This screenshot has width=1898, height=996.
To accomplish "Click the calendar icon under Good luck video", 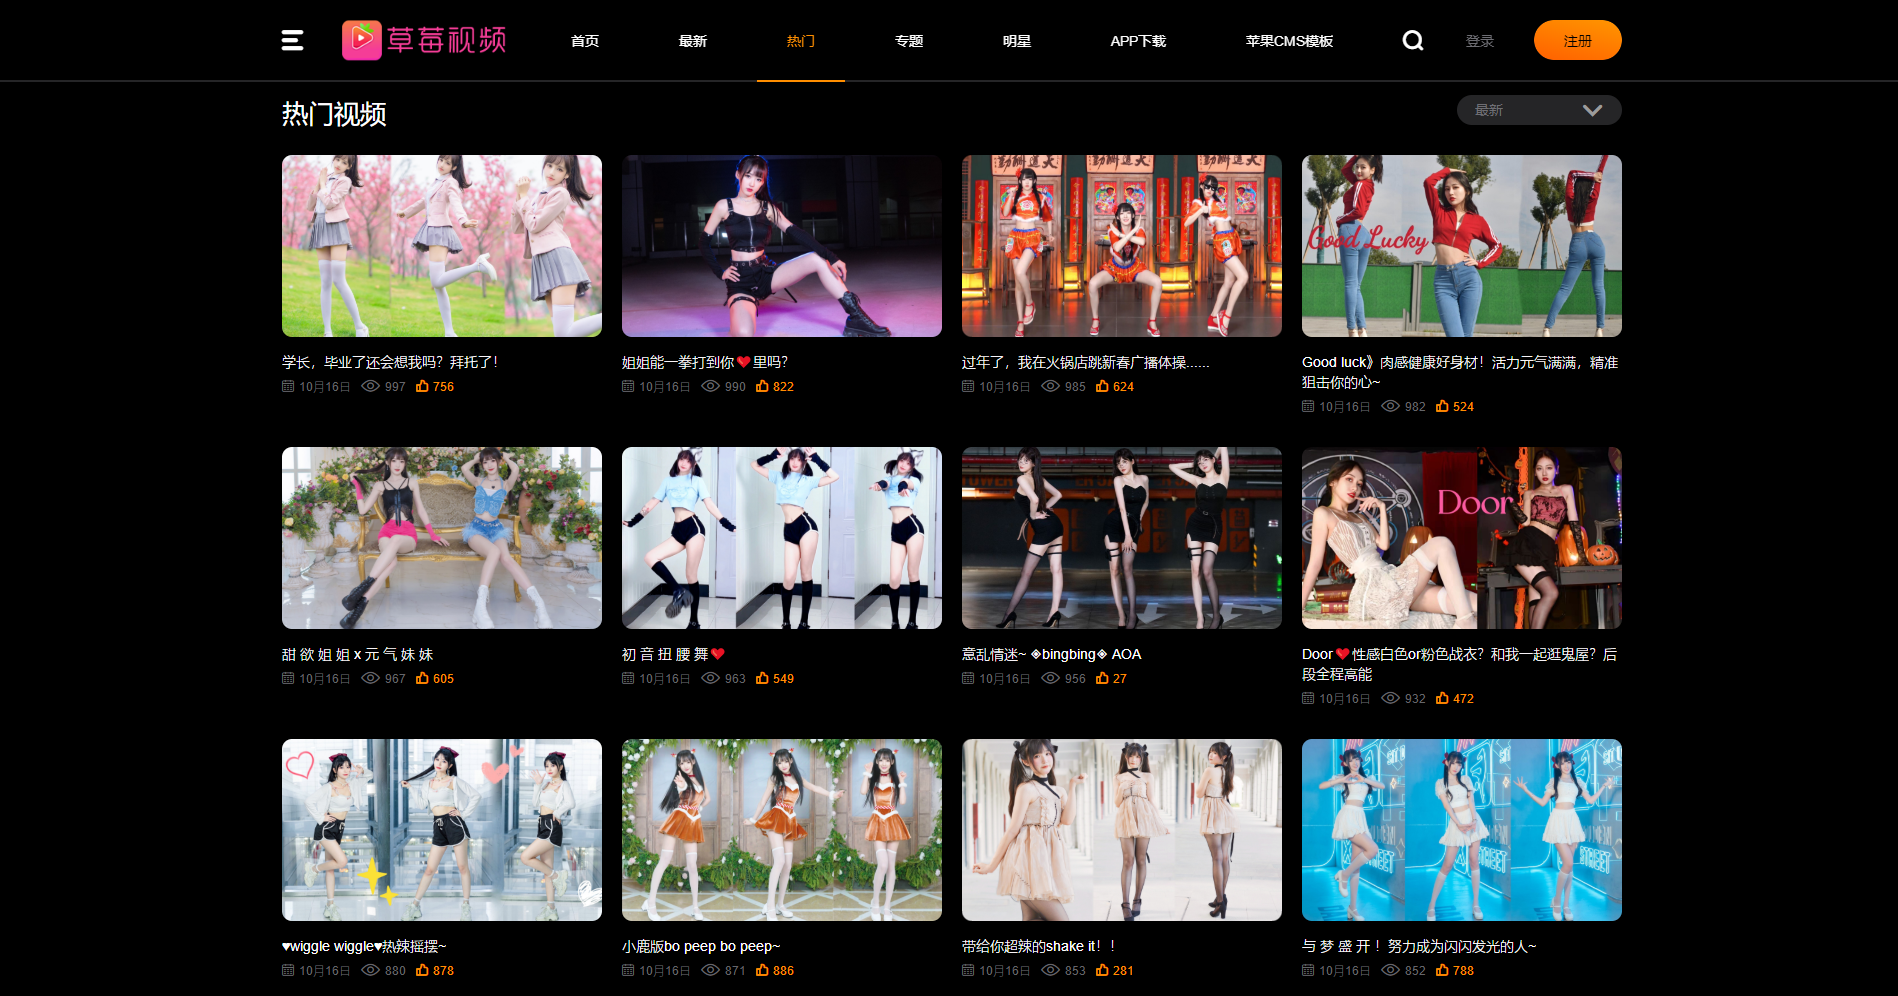I will click(1308, 406).
